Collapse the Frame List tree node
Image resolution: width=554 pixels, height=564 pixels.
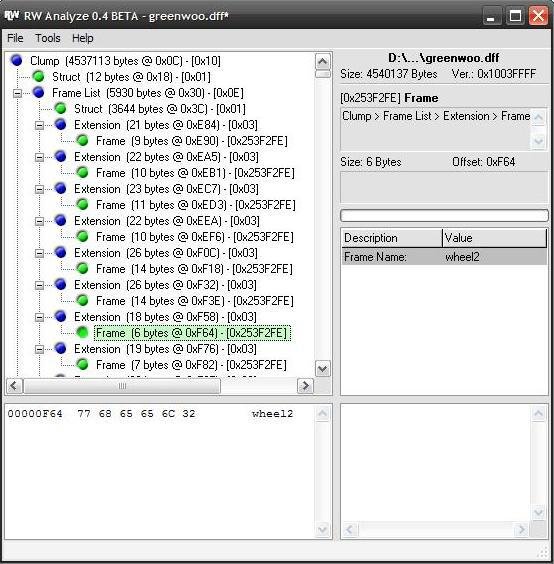(17, 93)
